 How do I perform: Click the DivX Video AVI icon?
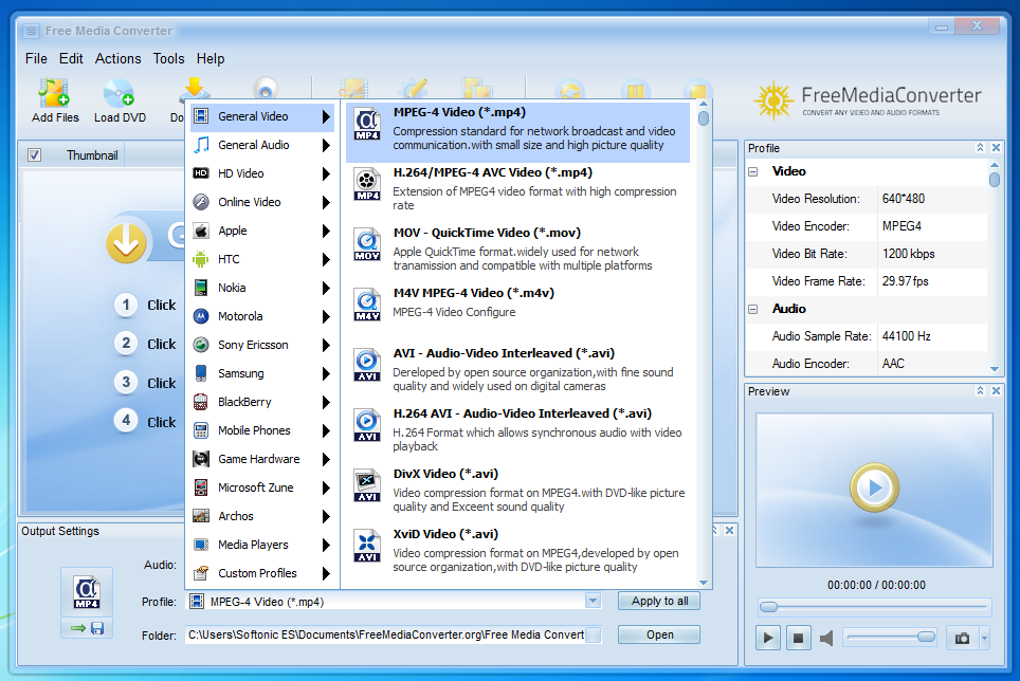[367, 485]
